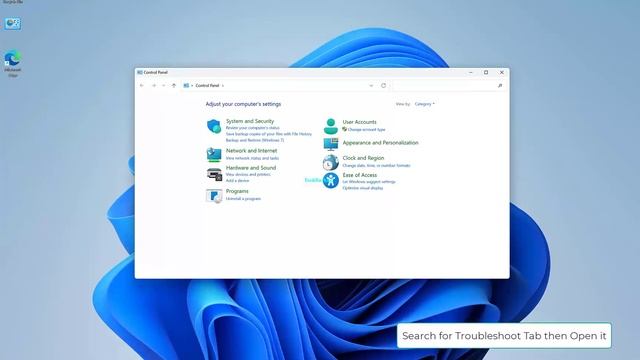The width and height of the screenshot is (640, 360).
Task: Open View devices and printers
Action: pos(248,174)
